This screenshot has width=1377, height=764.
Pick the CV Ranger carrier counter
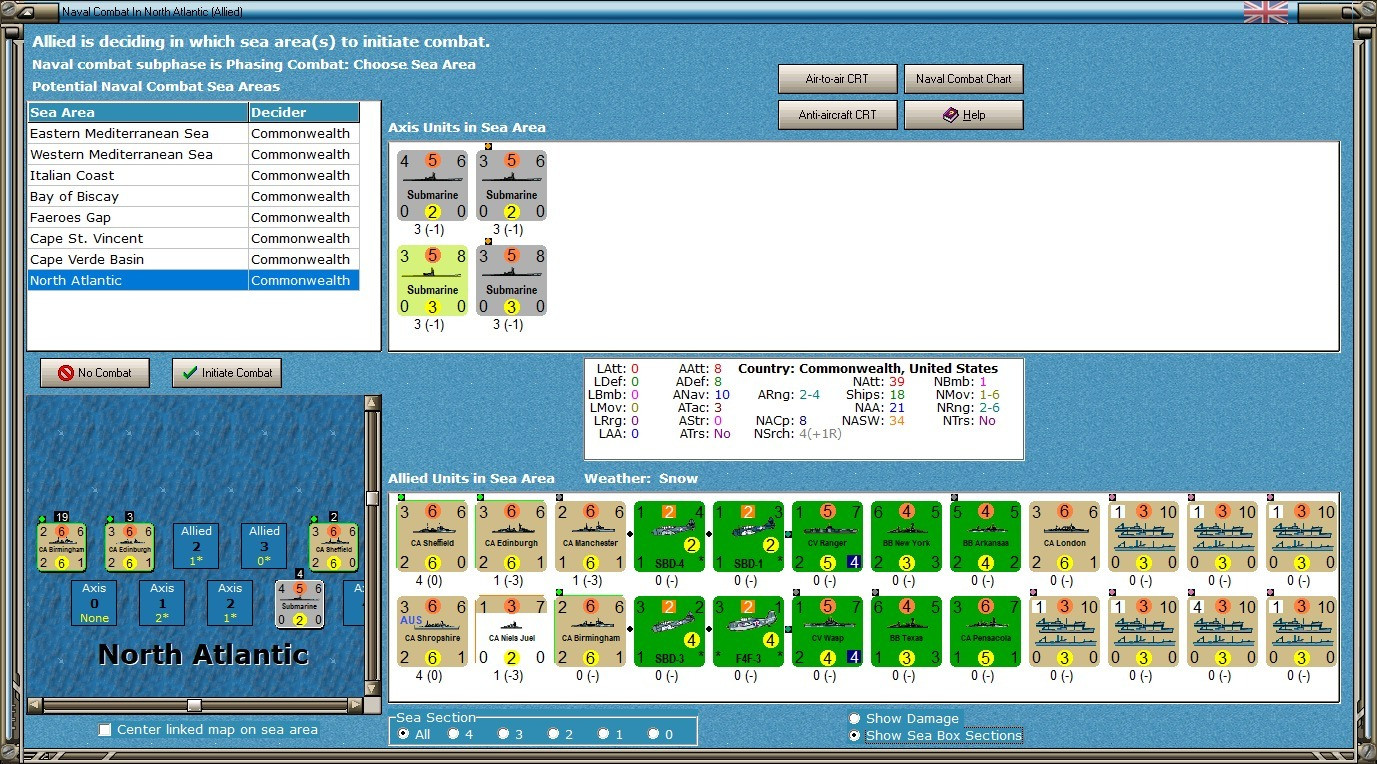(x=827, y=536)
